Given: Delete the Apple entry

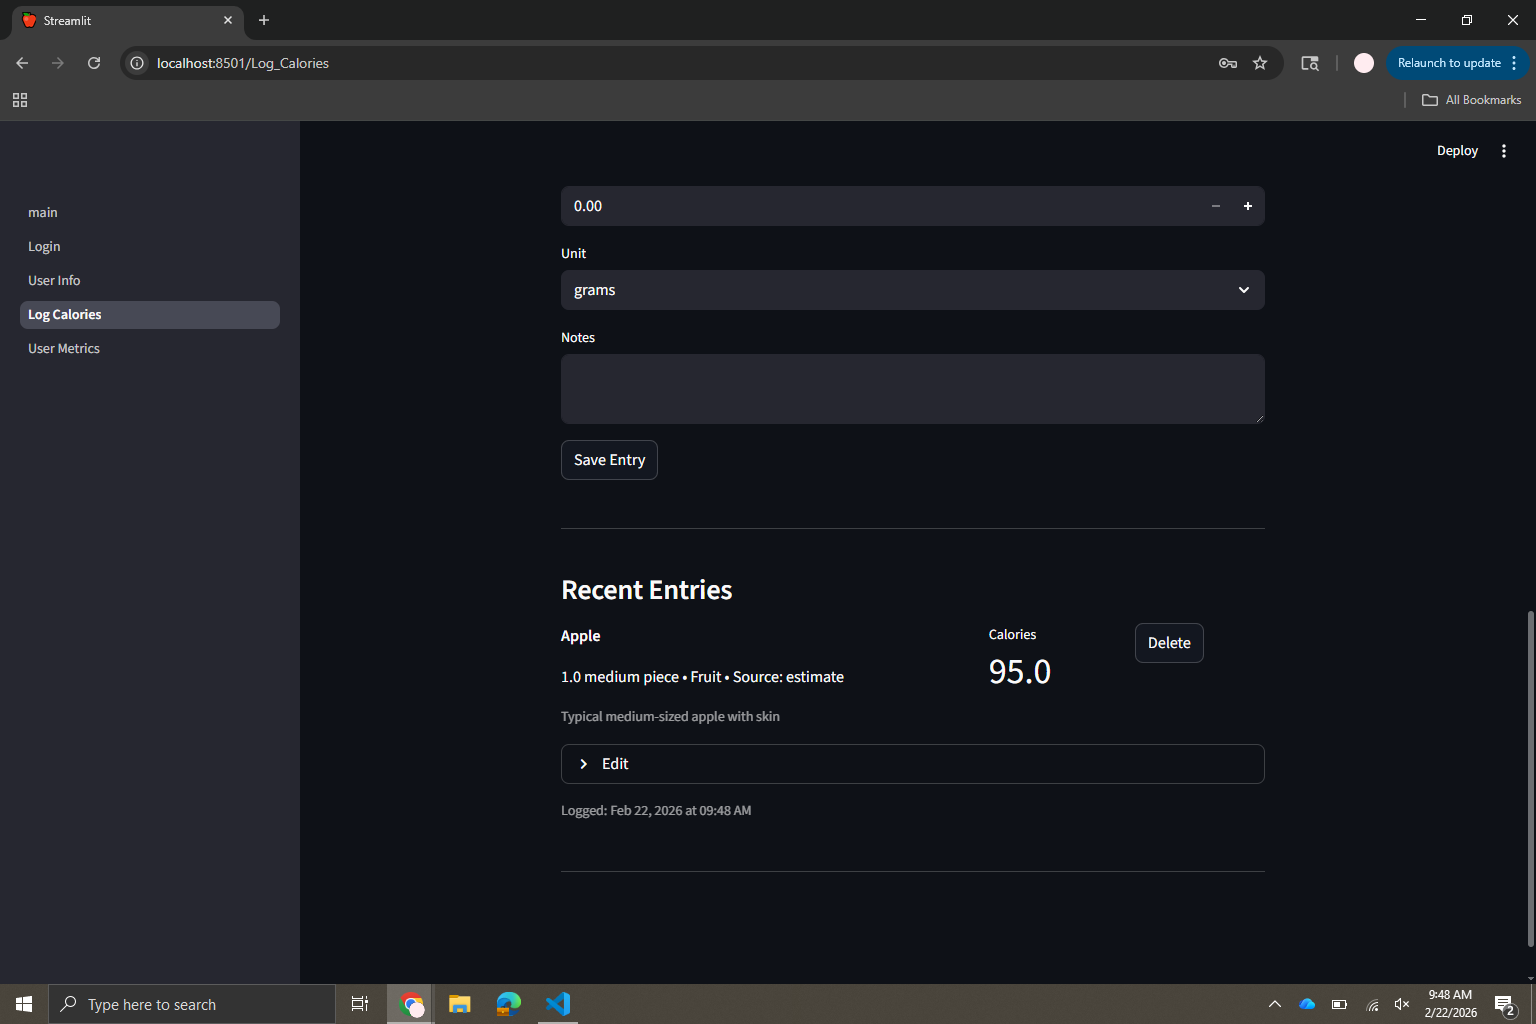Looking at the screenshot, I should click(x=1169, y=643).
